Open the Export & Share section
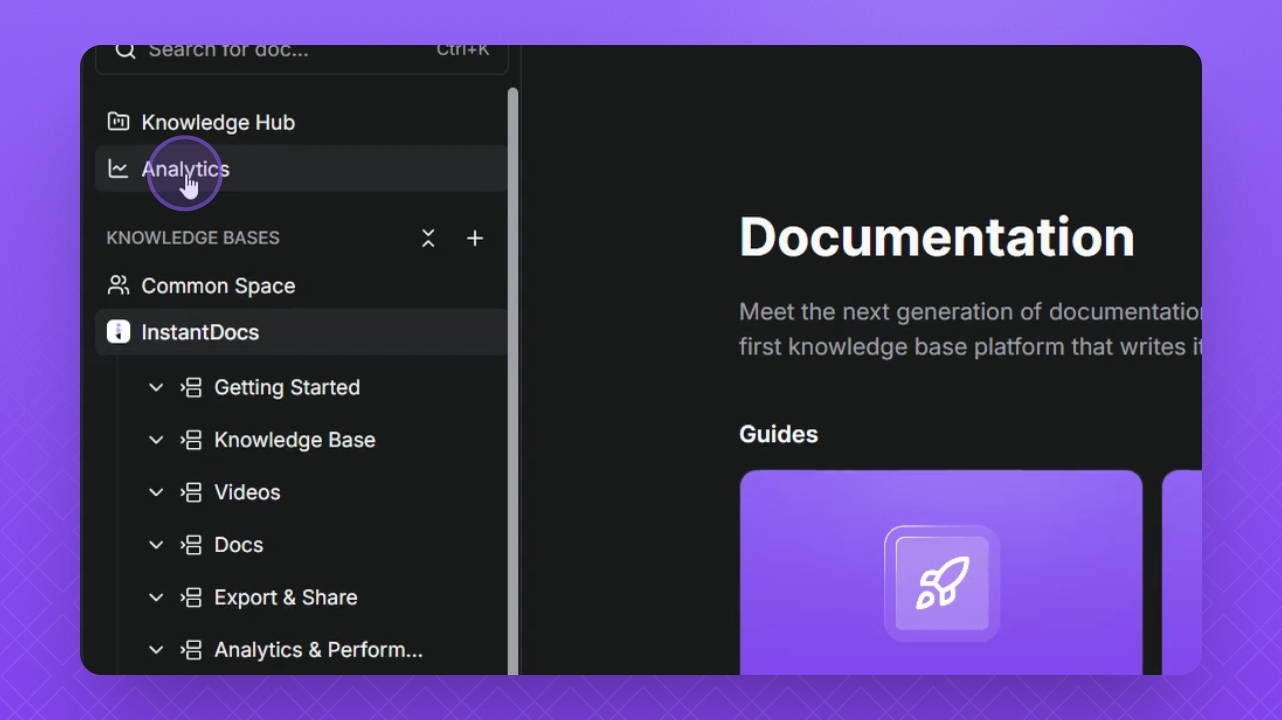The height and width of the screenshot is (720, 1282). click(x=286, y=597)
